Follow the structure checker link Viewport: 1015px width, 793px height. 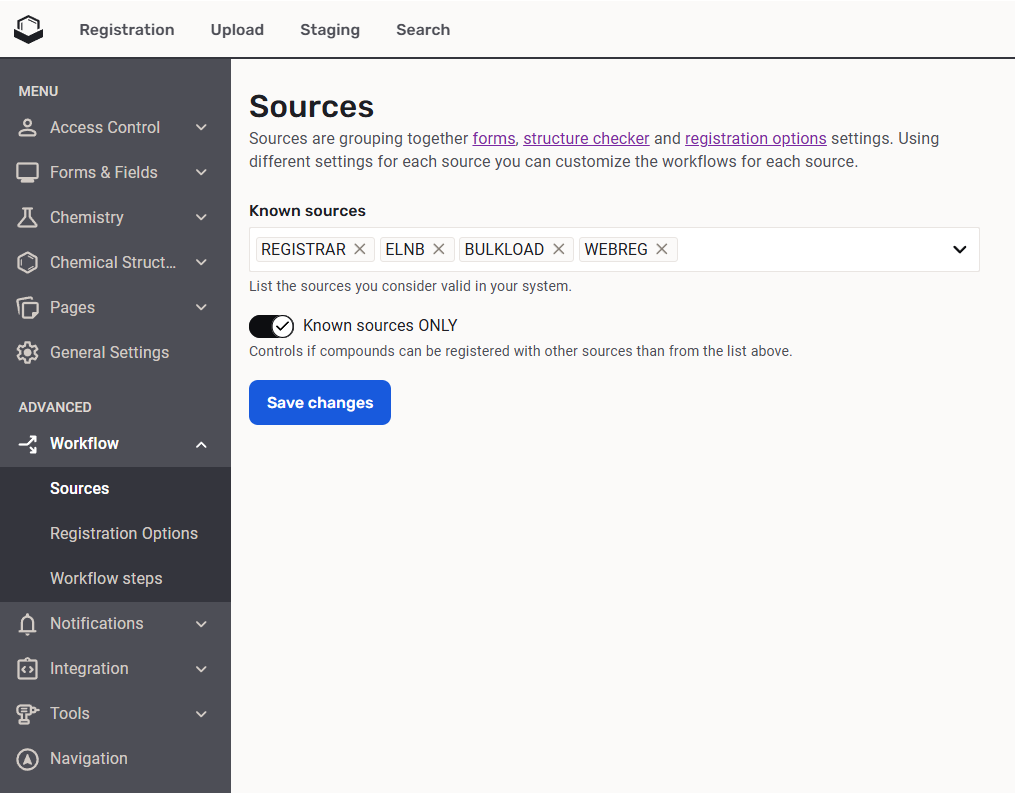586,139
